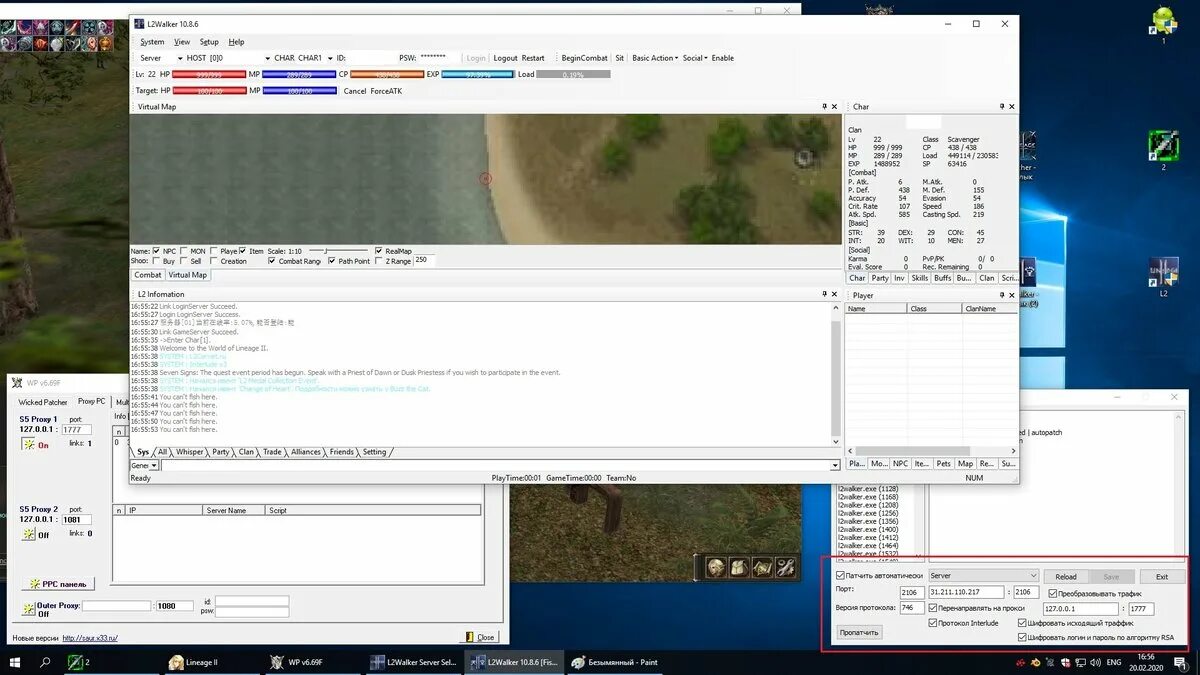Switch to Wicked Patcher tab

pos(43,402)
